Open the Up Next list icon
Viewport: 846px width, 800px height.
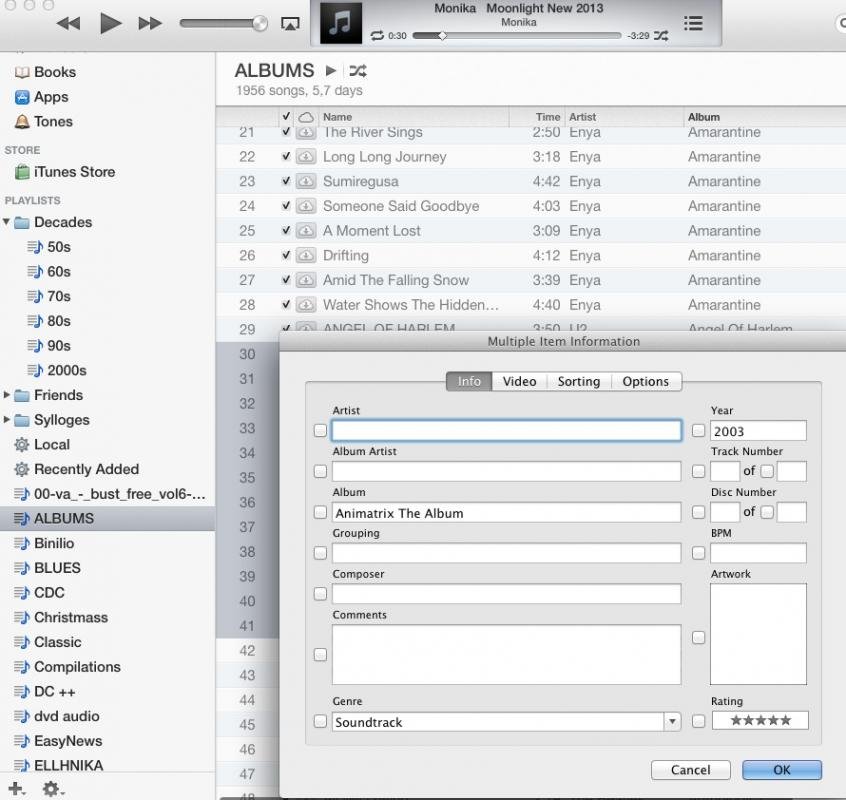692,23
